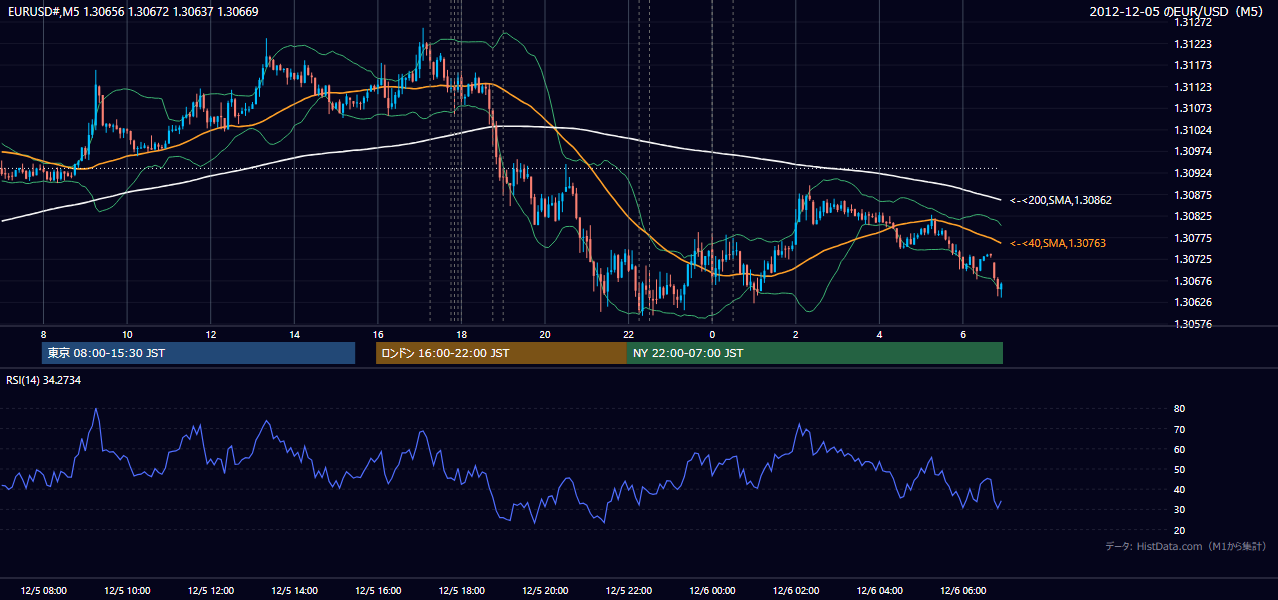This screenshot has height=600, width=1278.
Task: Click hour label 0 under the price chart
Action: [x=712, y=334]
